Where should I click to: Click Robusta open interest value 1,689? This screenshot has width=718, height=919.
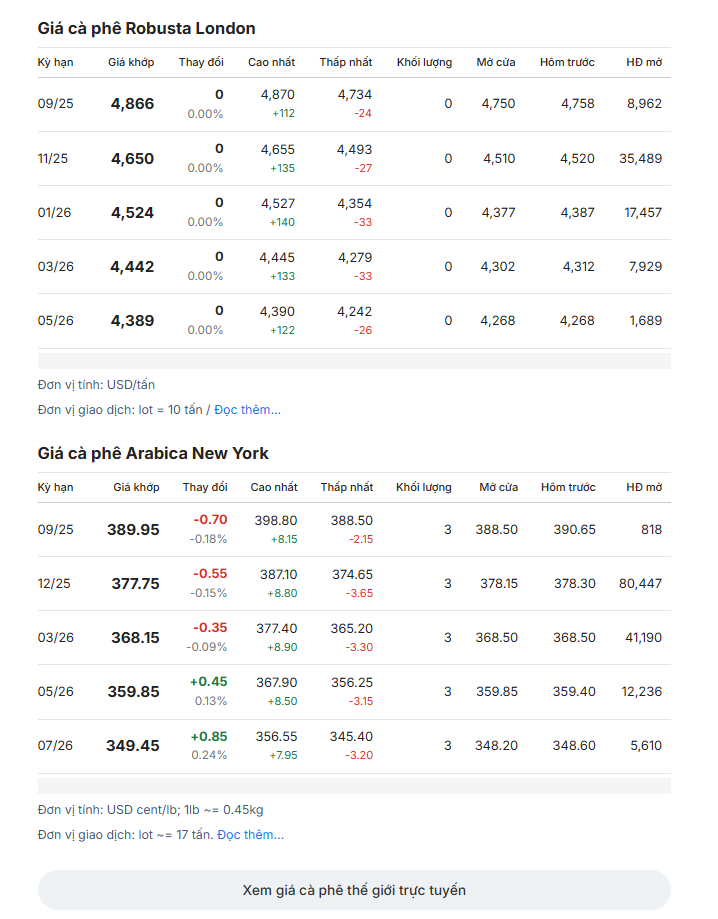coord(645,321)
